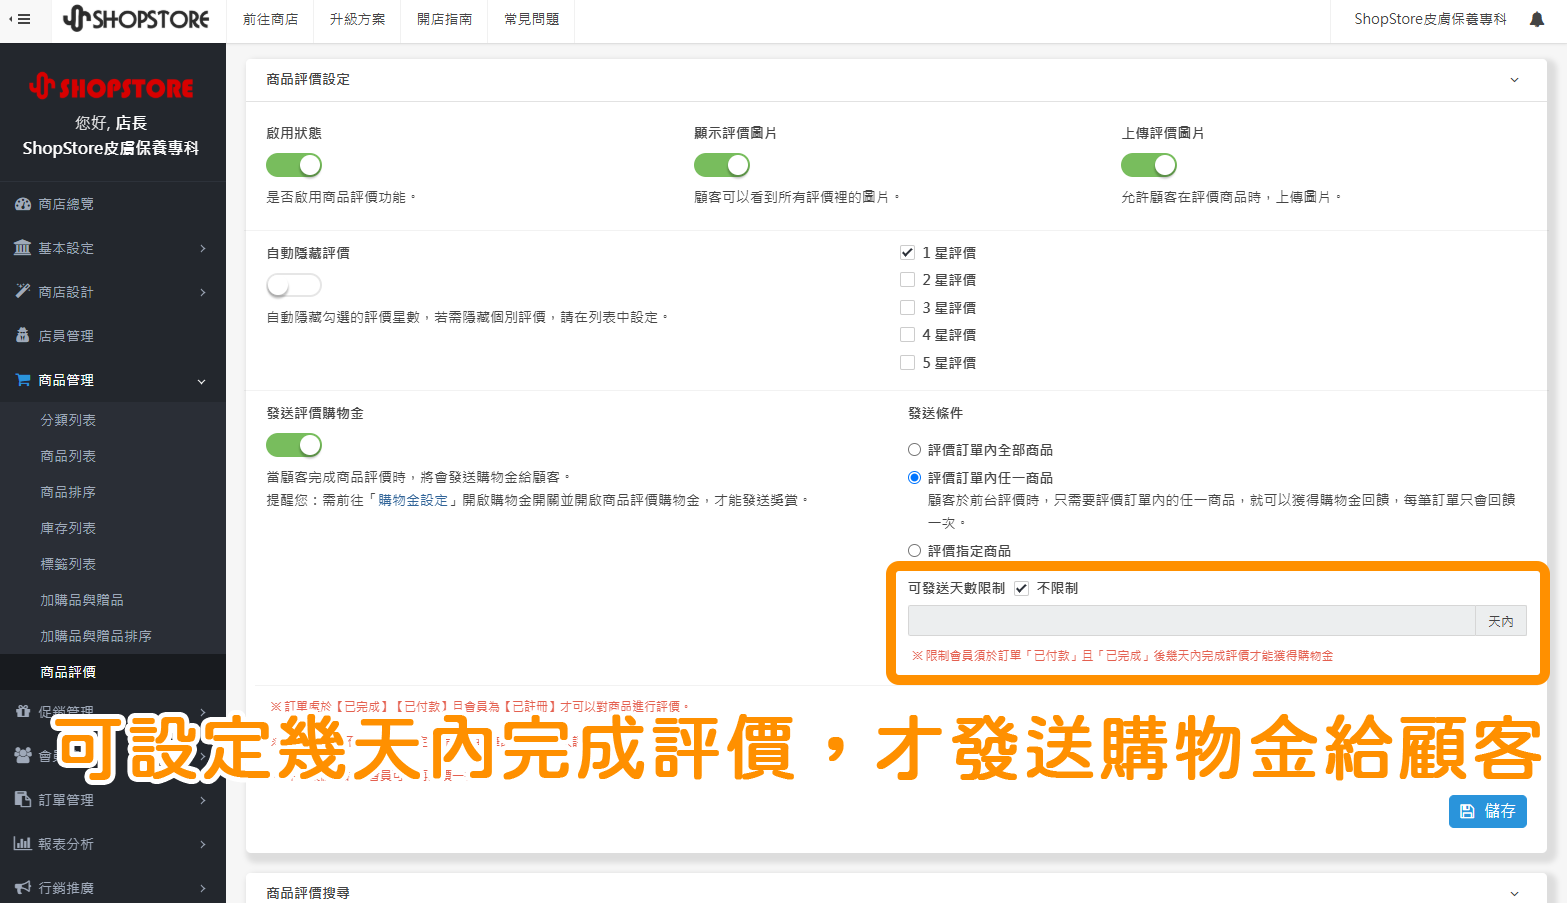The width and height of the screenshot is (1567, 903).
Task: Click the 店員管理 staff icon
Action: tap(23, 336)
